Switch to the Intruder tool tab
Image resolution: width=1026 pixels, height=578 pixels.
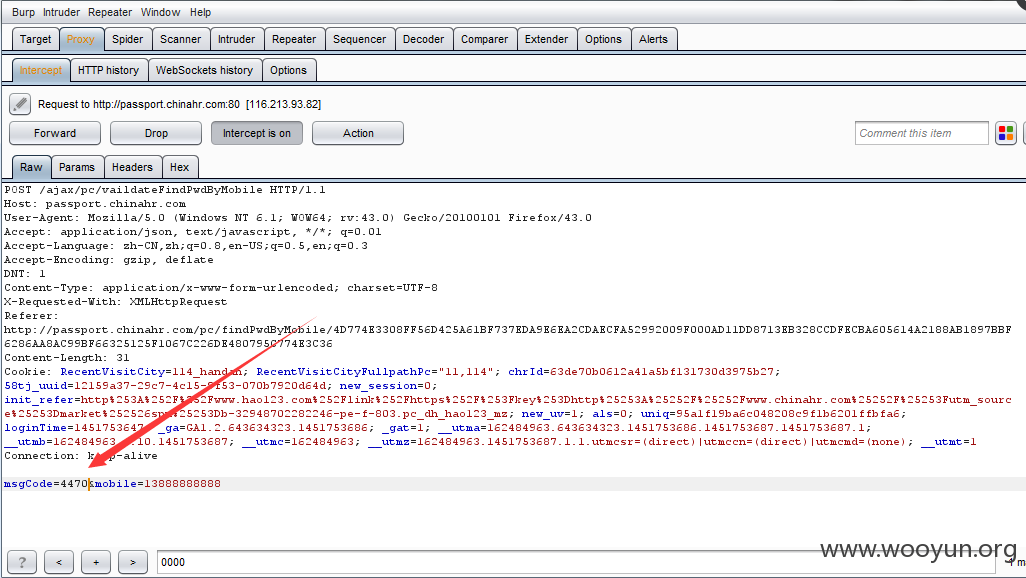[236, 39]
